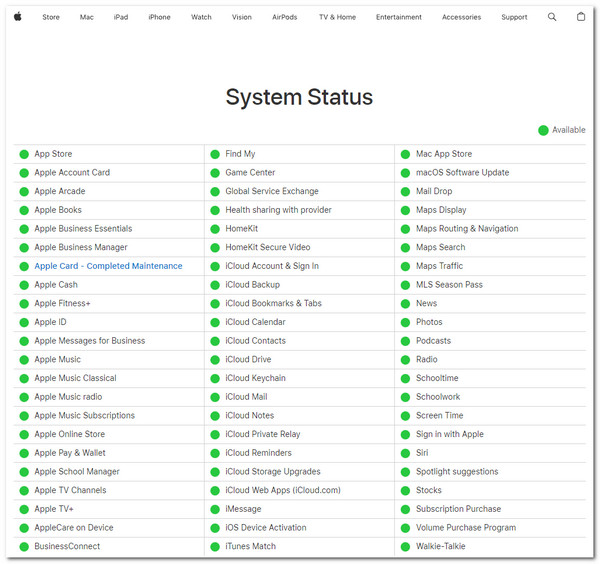The height and width of the screenshot is (564, 600).
Task: Click green dot beside Apple ID
Action: 24,323
